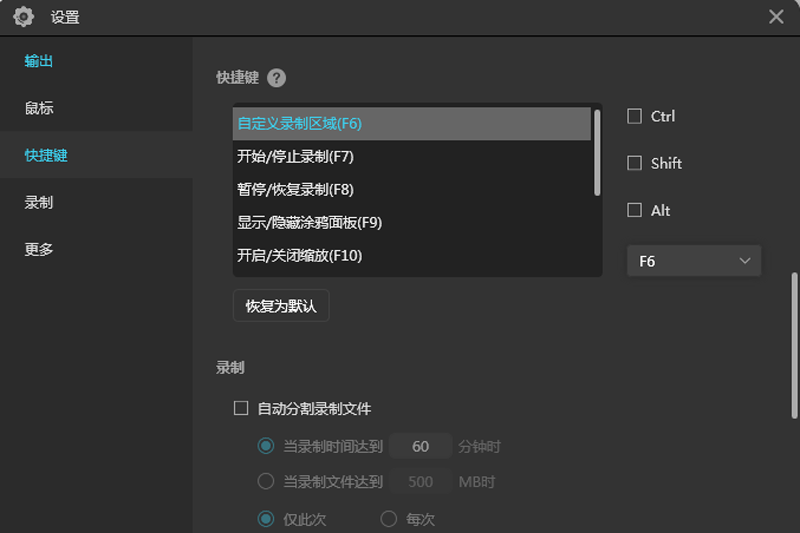Switch to the 鼠标 settings tab
This screenshot has height=533, width=800.
(x=39, y=108)
